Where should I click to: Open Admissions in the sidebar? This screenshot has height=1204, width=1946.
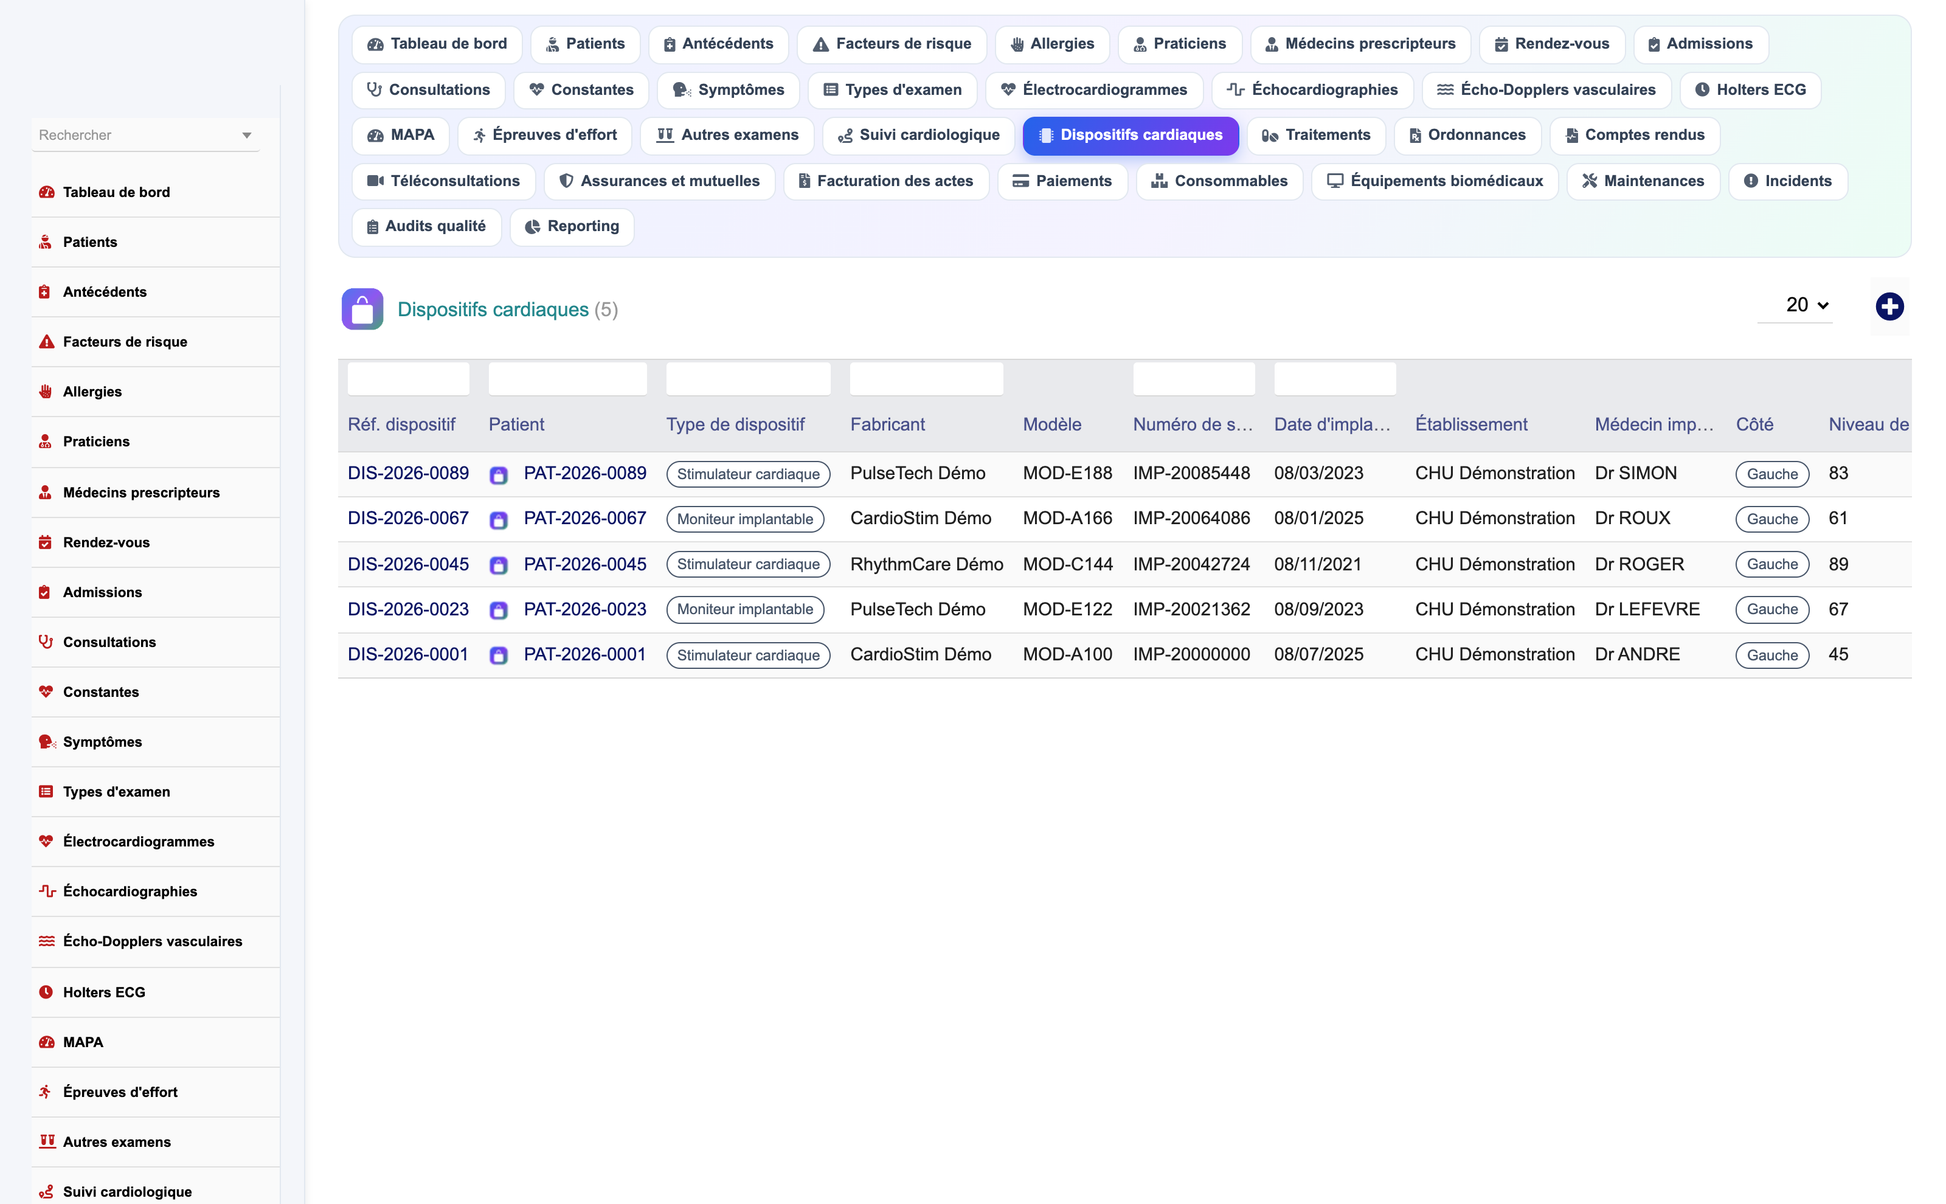coord(102,592)
